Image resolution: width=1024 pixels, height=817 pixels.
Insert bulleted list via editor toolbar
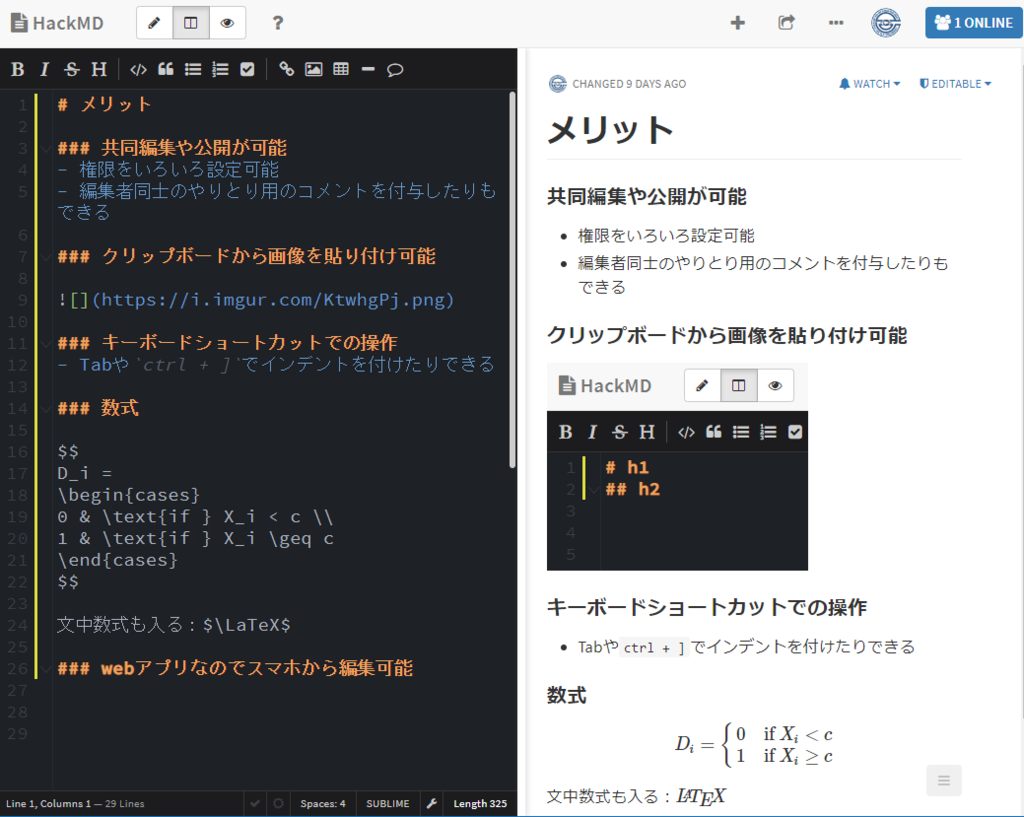(193, 69)
